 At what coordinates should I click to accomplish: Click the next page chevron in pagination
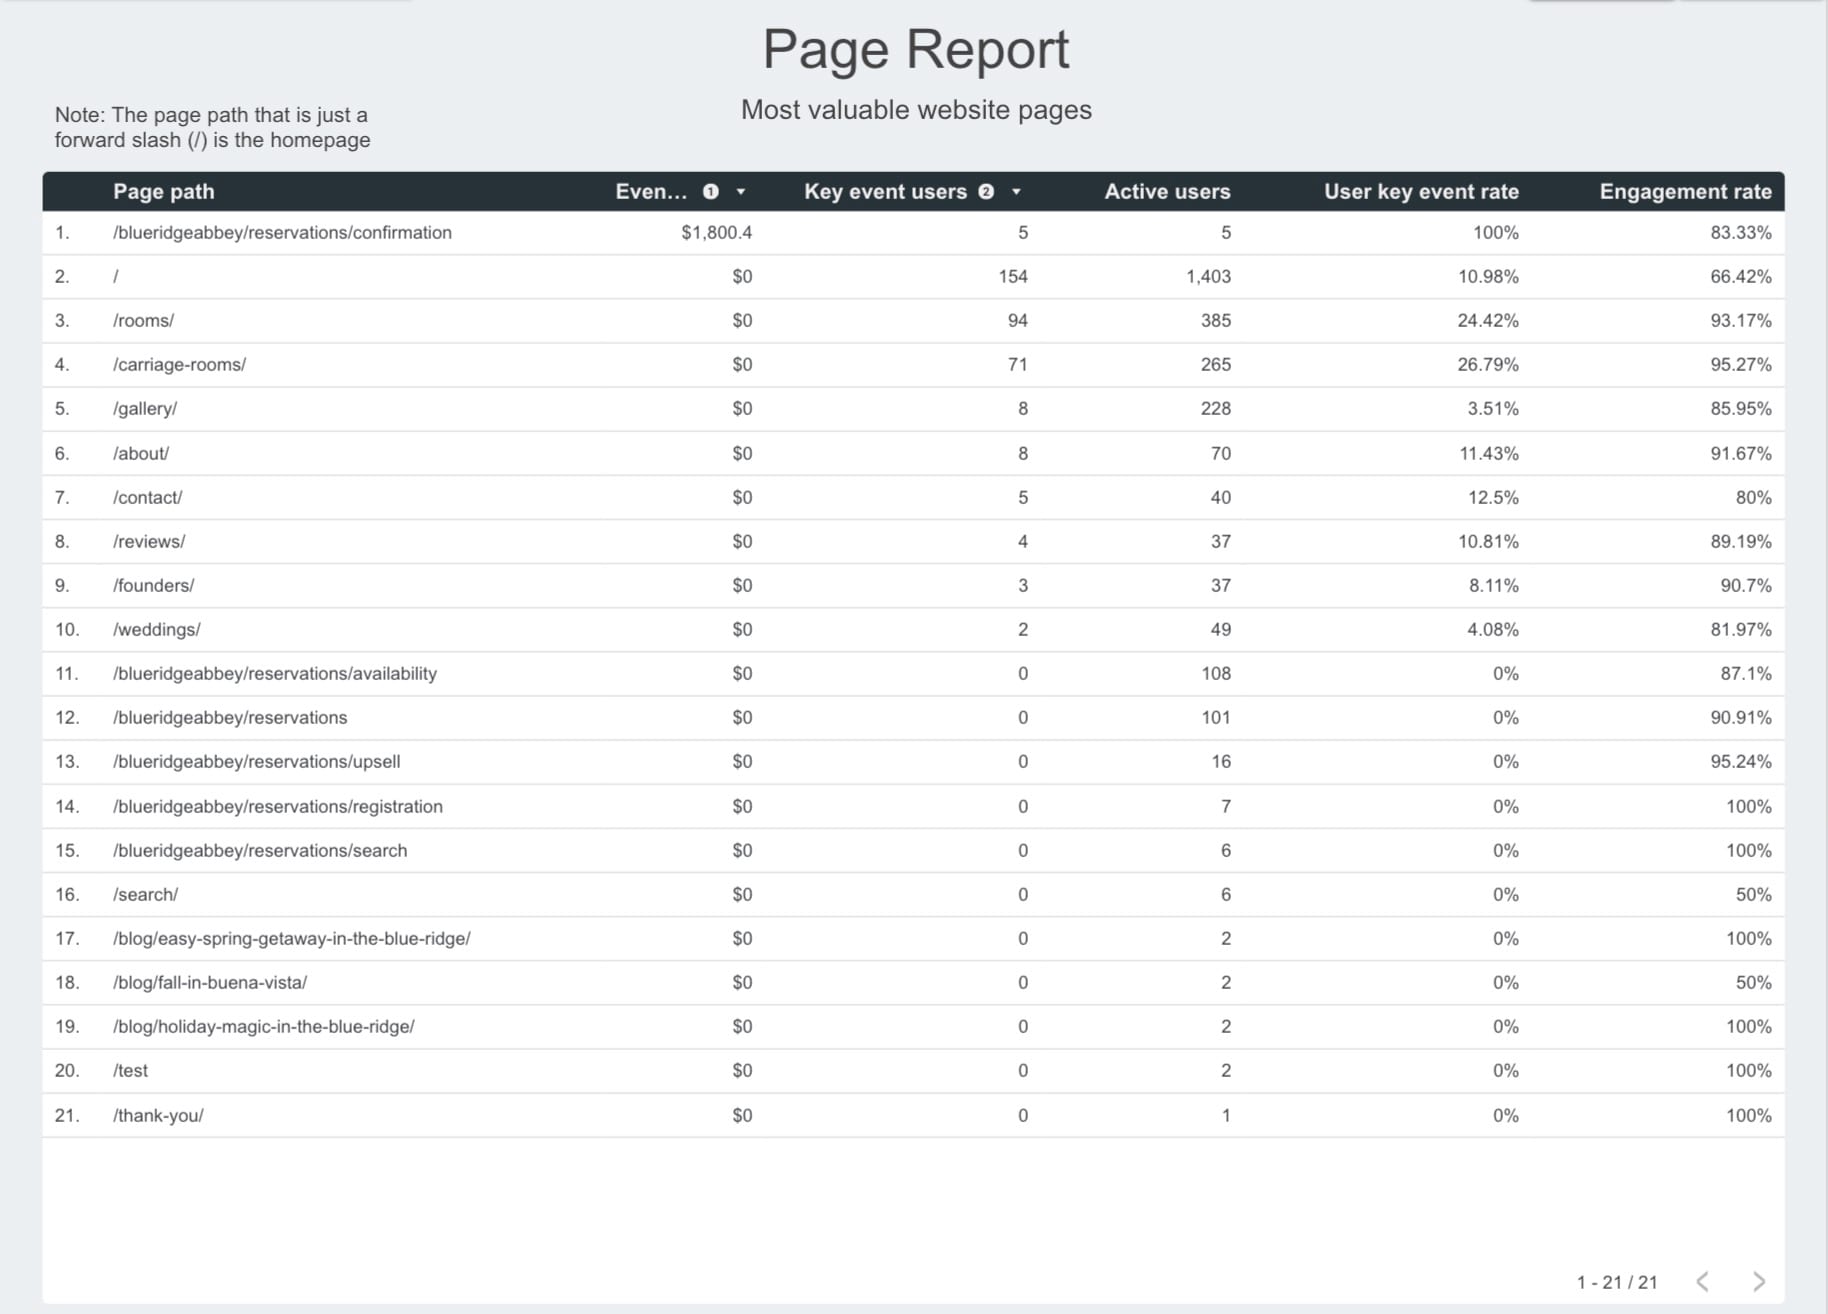pyautogui.click(x=1759, y=1279)
